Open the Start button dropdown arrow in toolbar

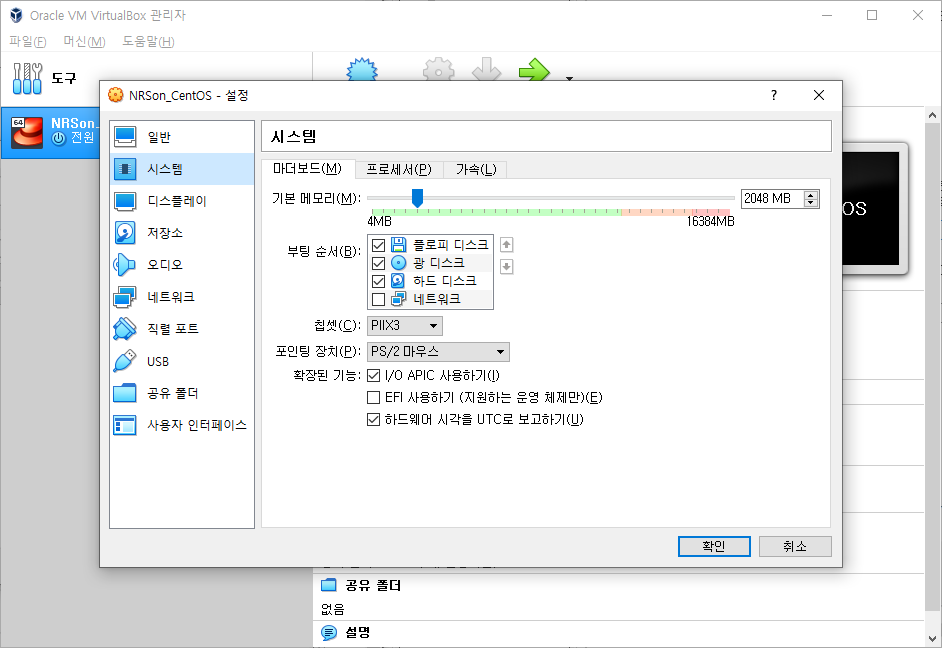[570, 78]
